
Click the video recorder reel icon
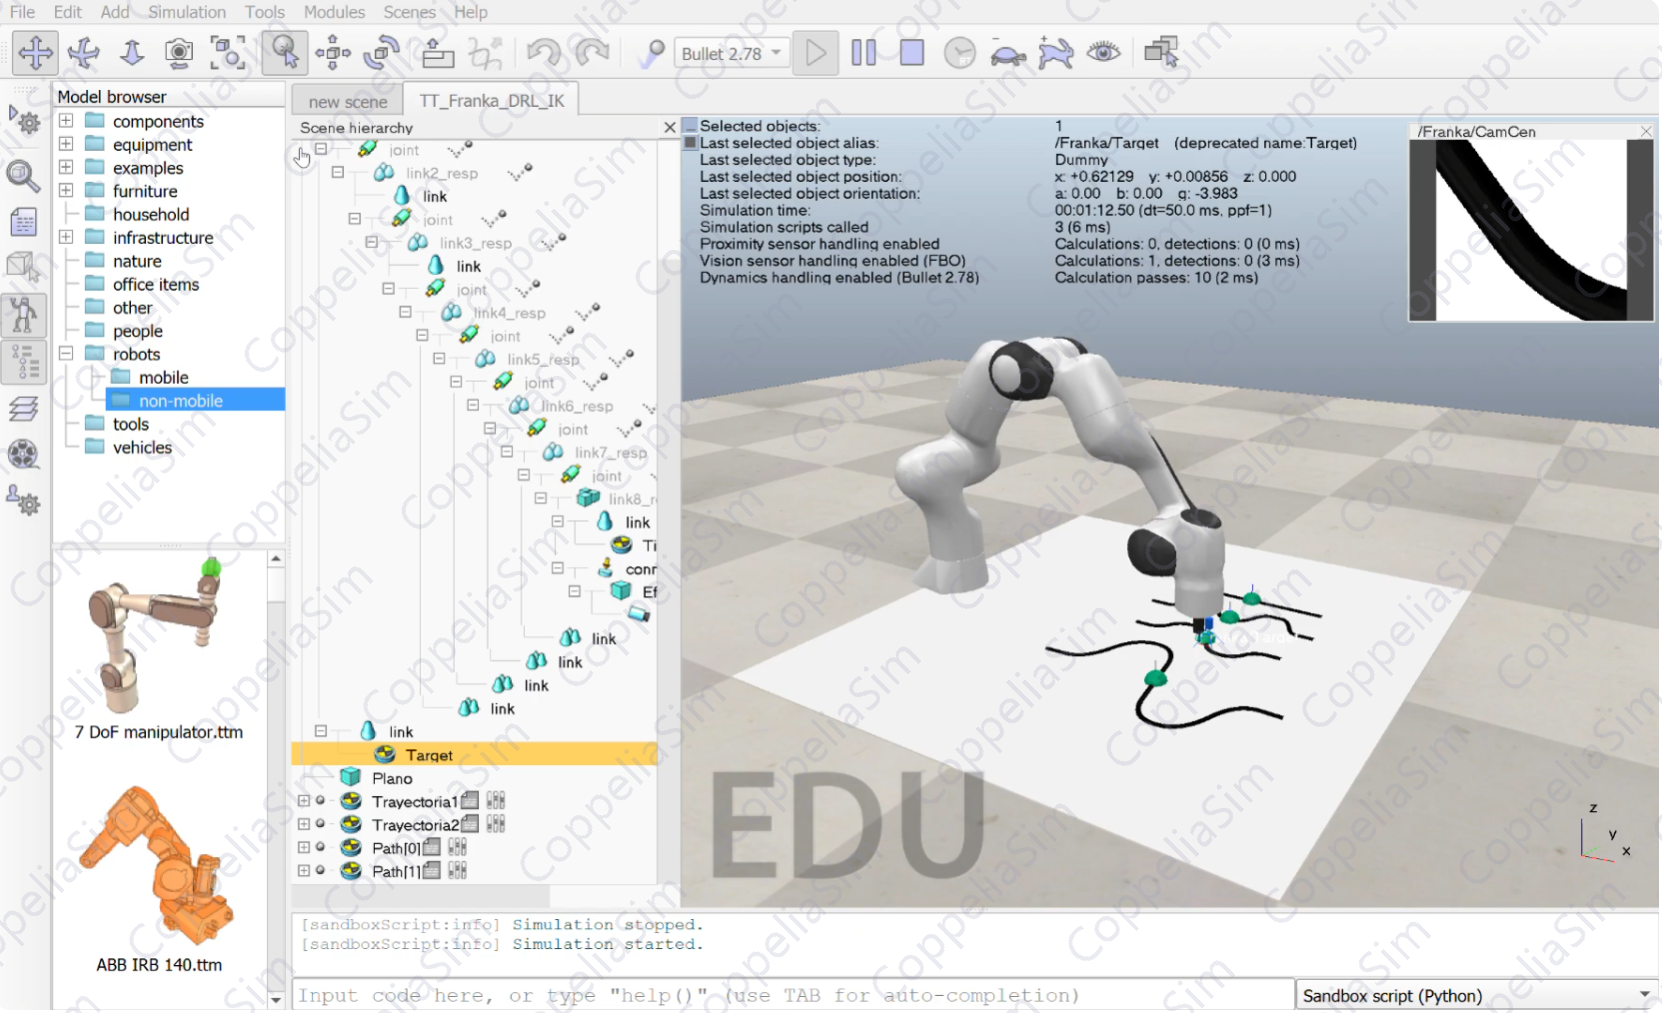pos(23,454)
